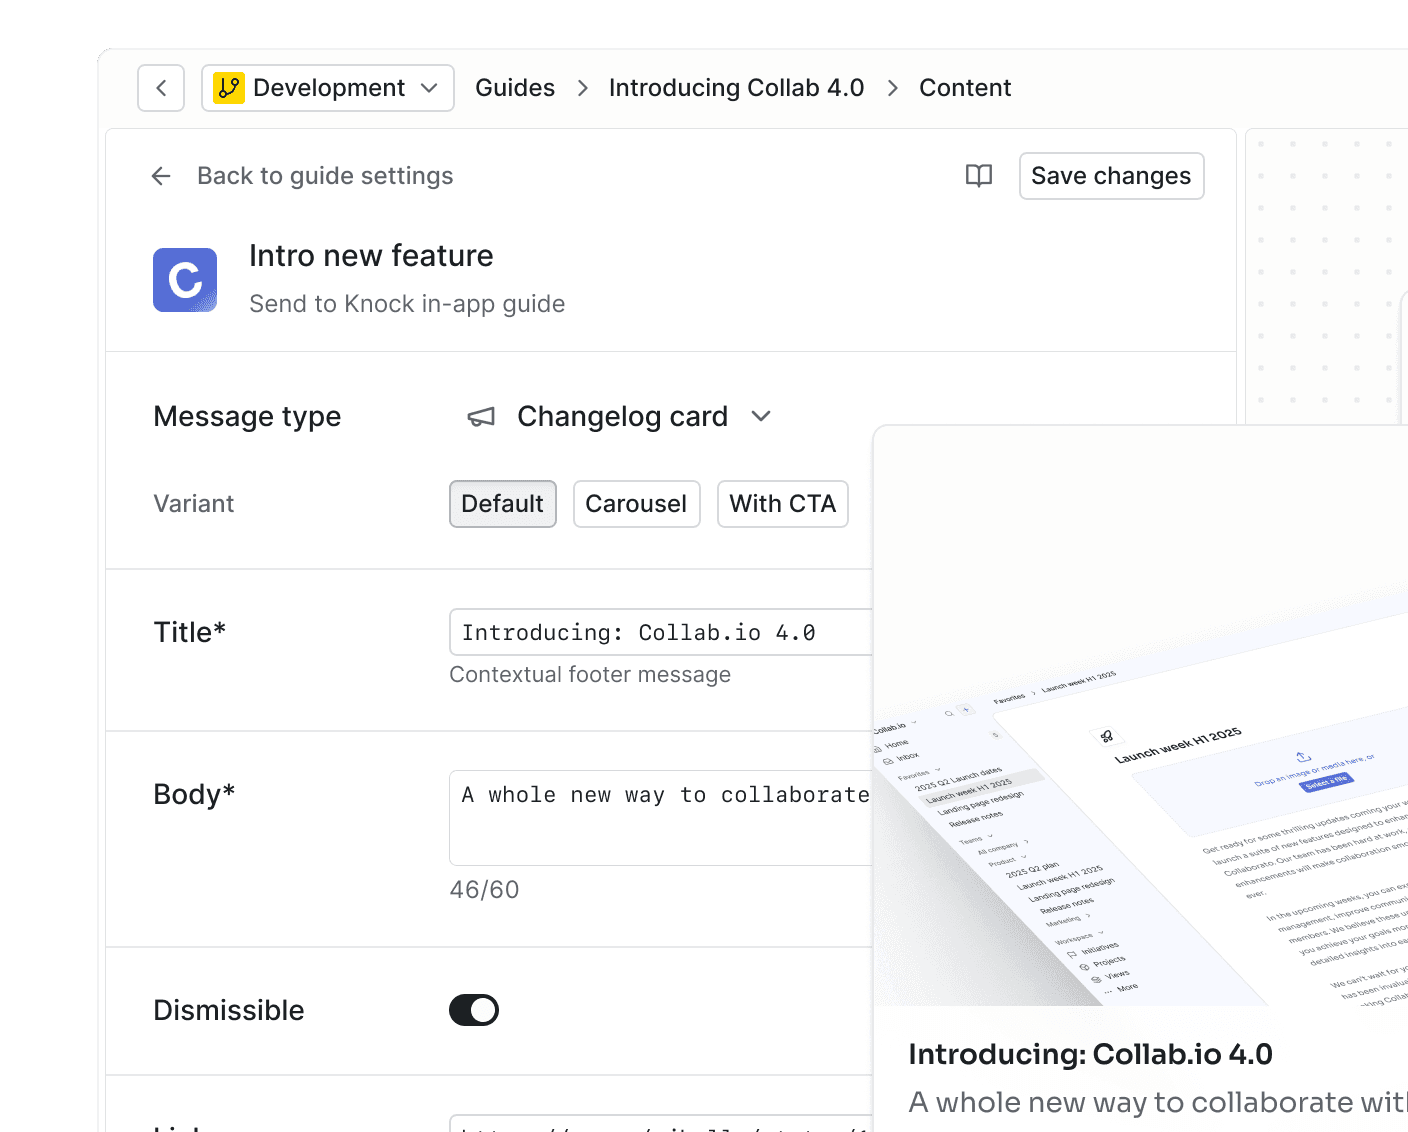Click the Body text area
Viewport: 1408px width, 1132px height.
(x=661, y=818)
